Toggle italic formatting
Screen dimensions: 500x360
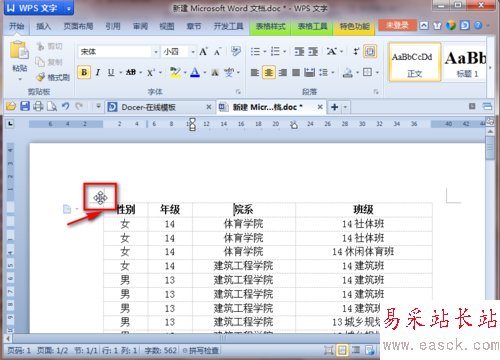coord(98,72)
